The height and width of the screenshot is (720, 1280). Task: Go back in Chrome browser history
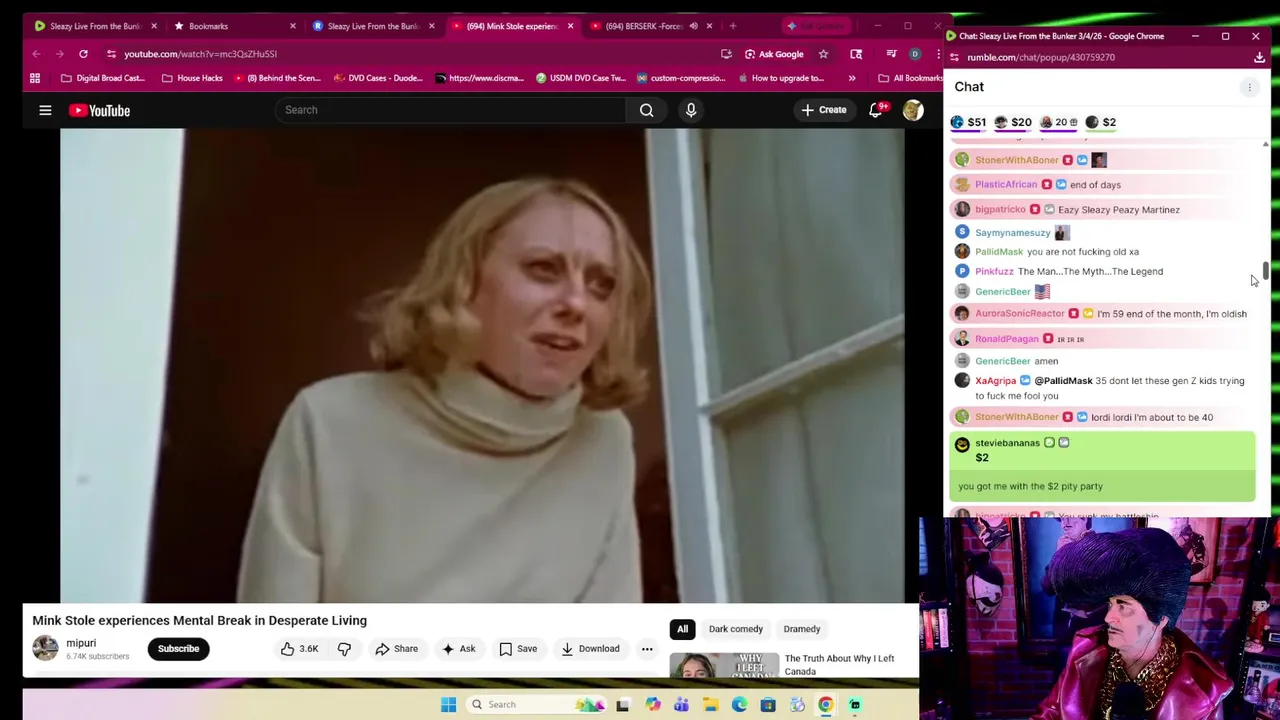tap(37, 54)
